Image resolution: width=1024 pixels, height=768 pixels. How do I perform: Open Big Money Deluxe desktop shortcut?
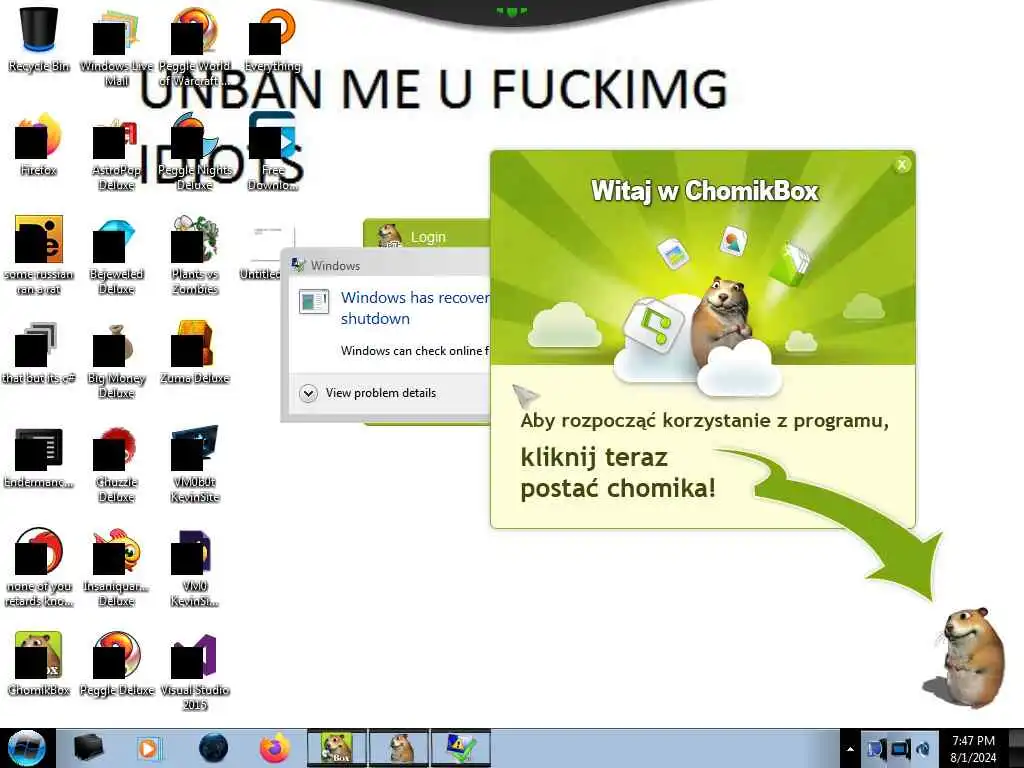click(x=116, y=359)
